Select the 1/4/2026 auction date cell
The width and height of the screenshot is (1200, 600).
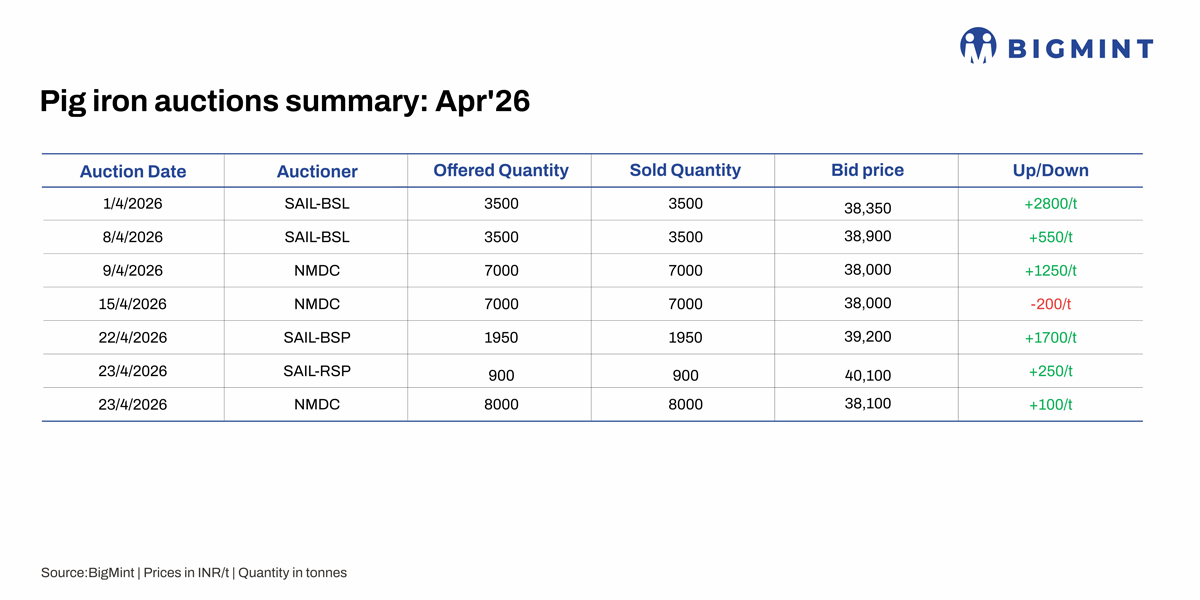133,203
